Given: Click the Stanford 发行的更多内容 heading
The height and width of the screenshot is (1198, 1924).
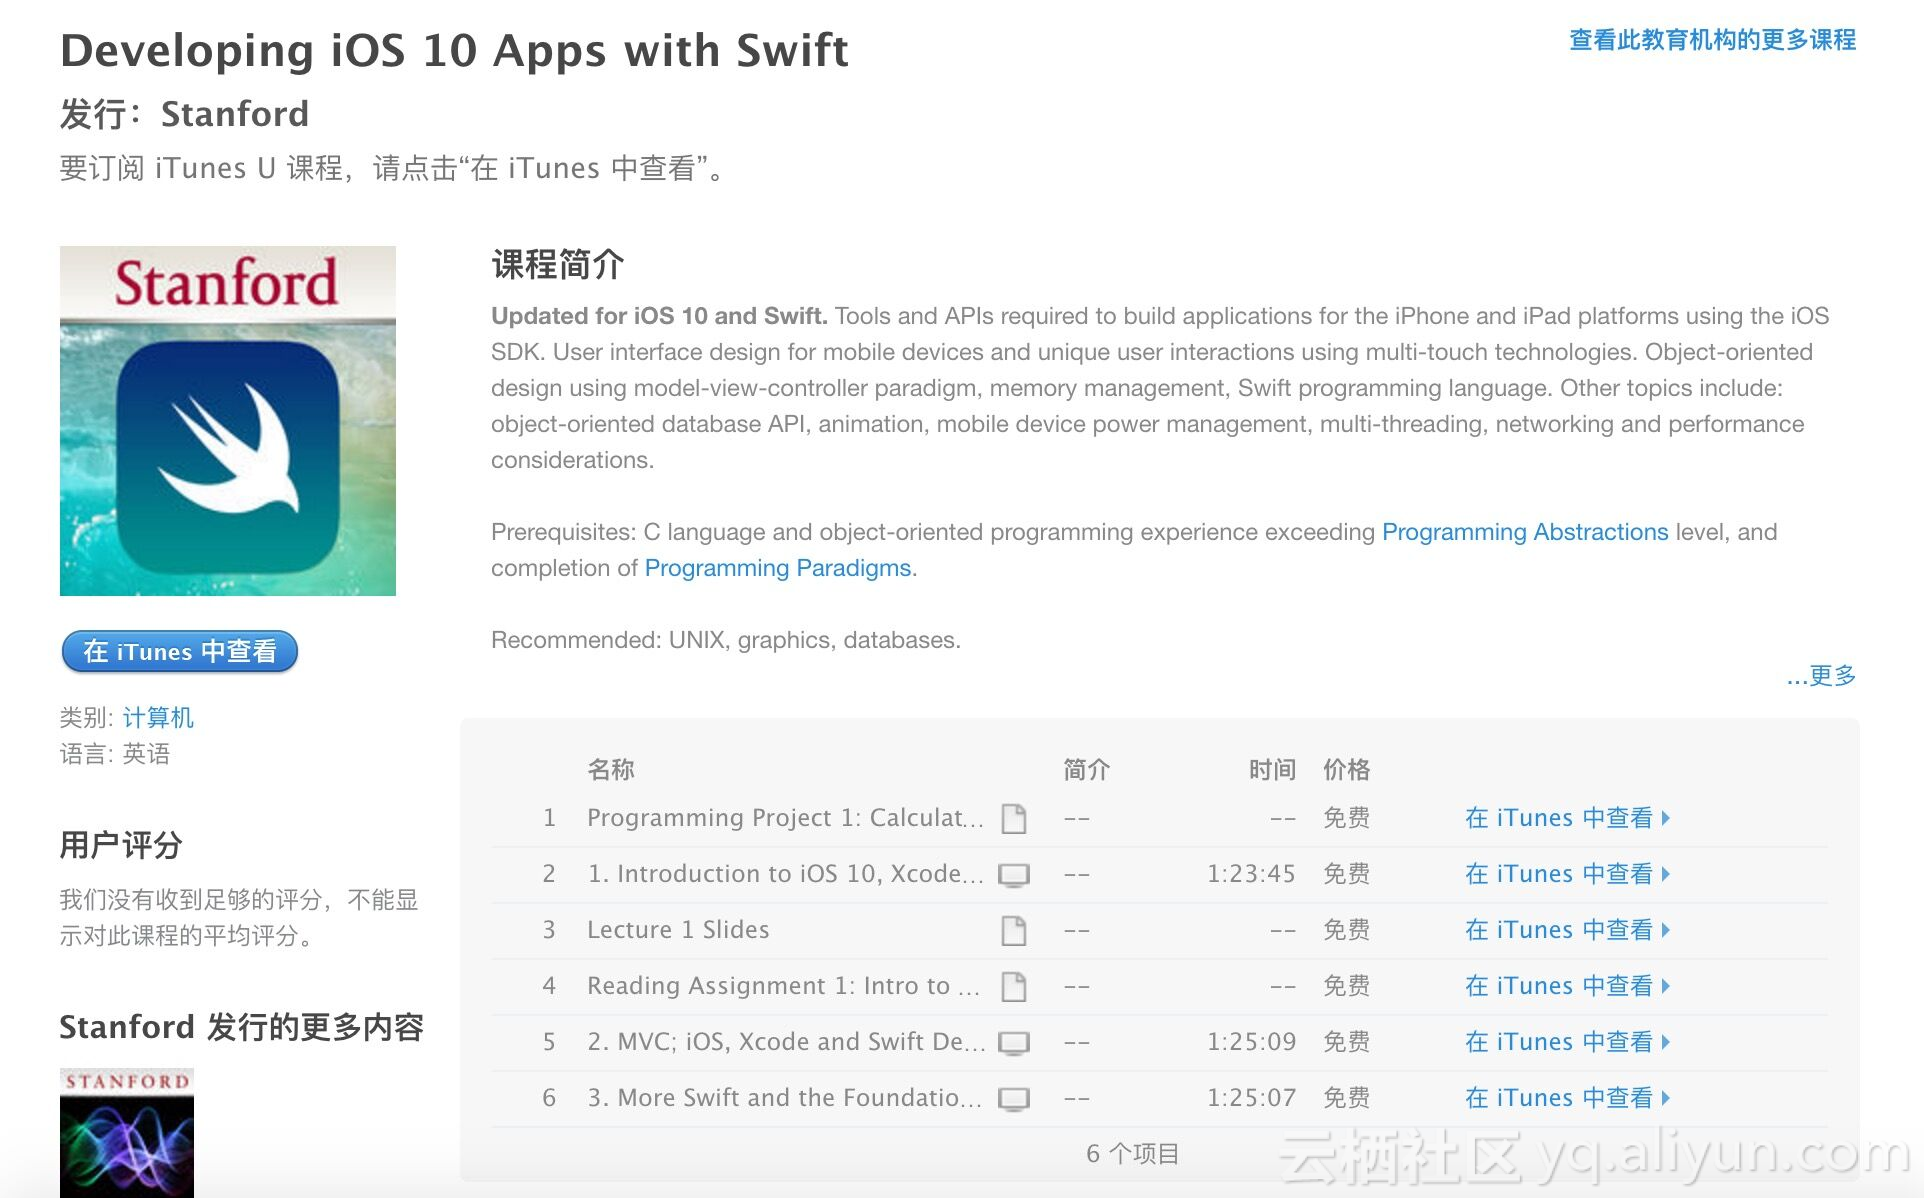Looking at the screenshot, I should tap(242, 1028).
